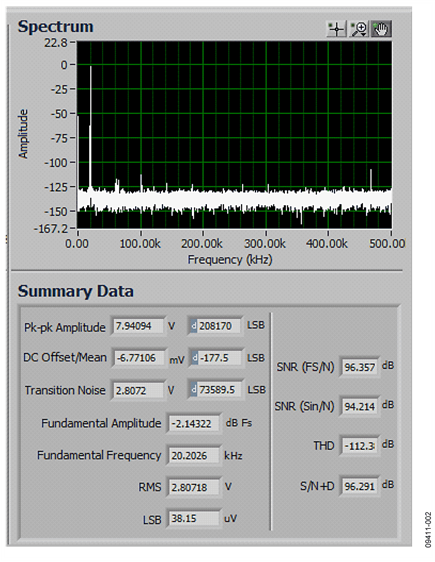435x562 pixels.
Task: Click the SNR (FS/N) value box
Action: tap(359, 367)
